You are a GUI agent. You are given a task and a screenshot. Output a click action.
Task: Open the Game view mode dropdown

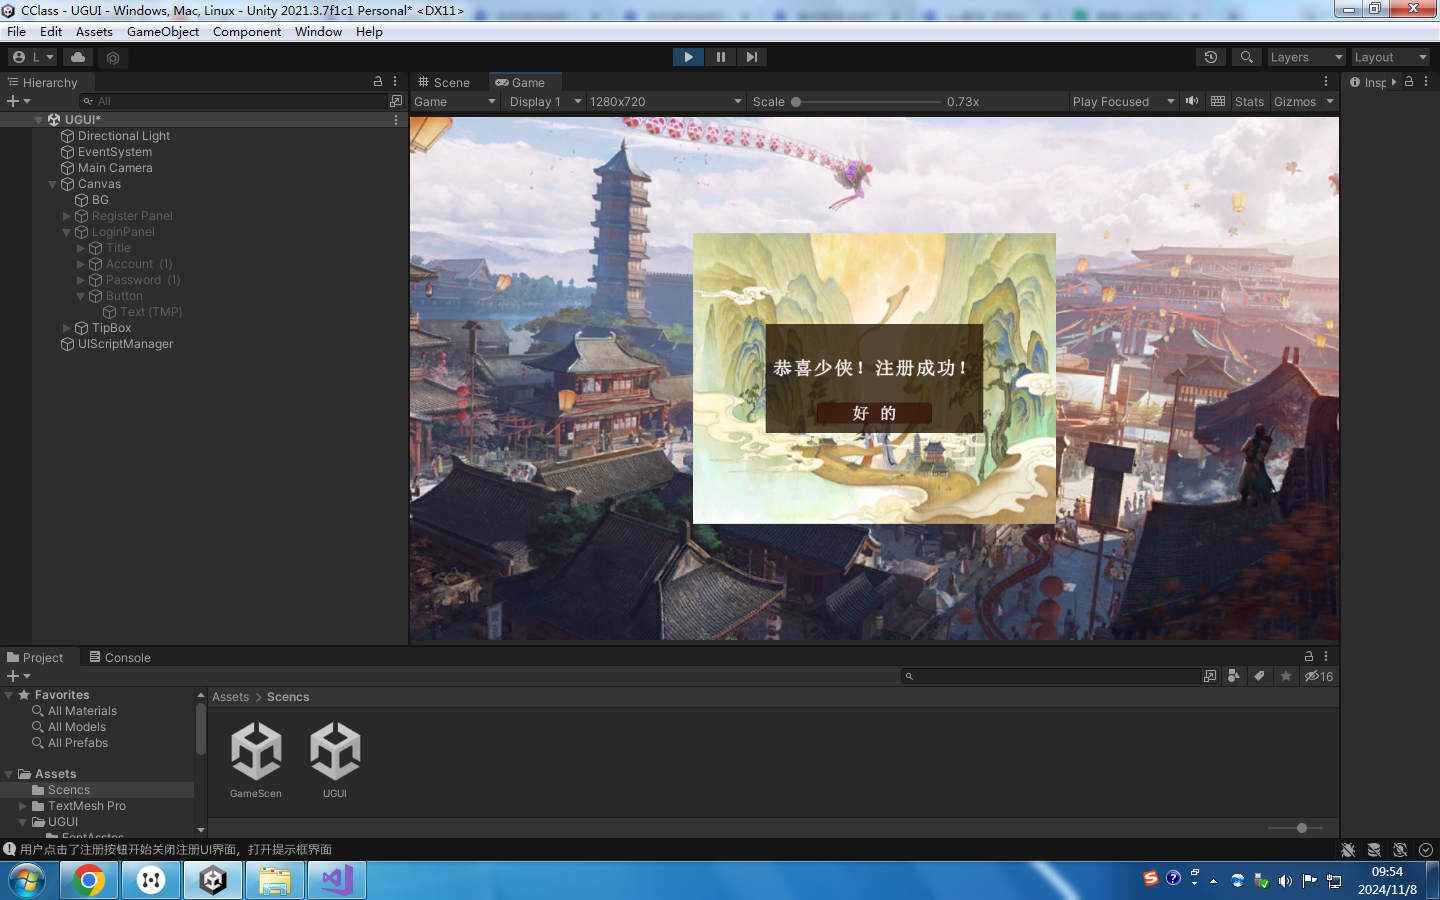coord(455,101)
